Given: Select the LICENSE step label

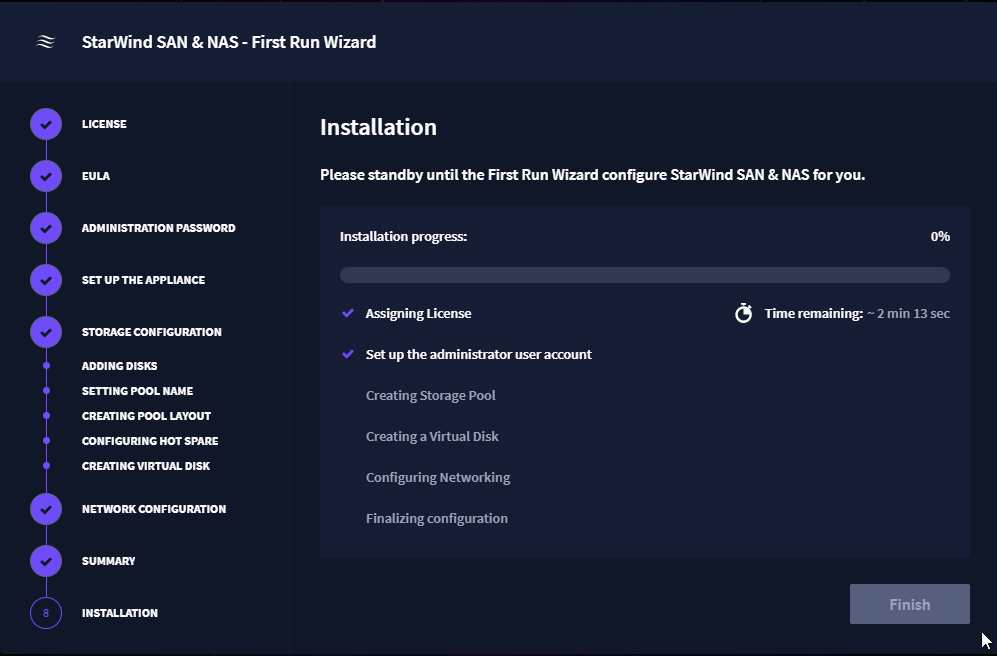Looking at the screenshot, I should click(104, 124).
